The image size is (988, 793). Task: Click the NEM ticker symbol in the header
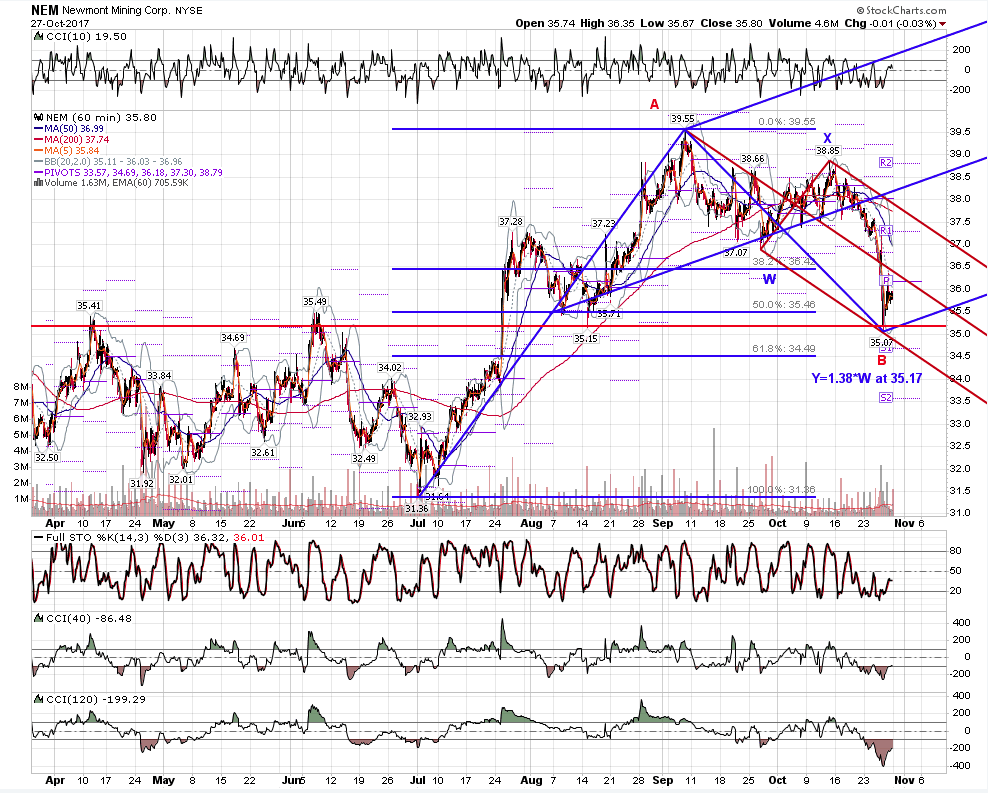[x=45, y=10]
